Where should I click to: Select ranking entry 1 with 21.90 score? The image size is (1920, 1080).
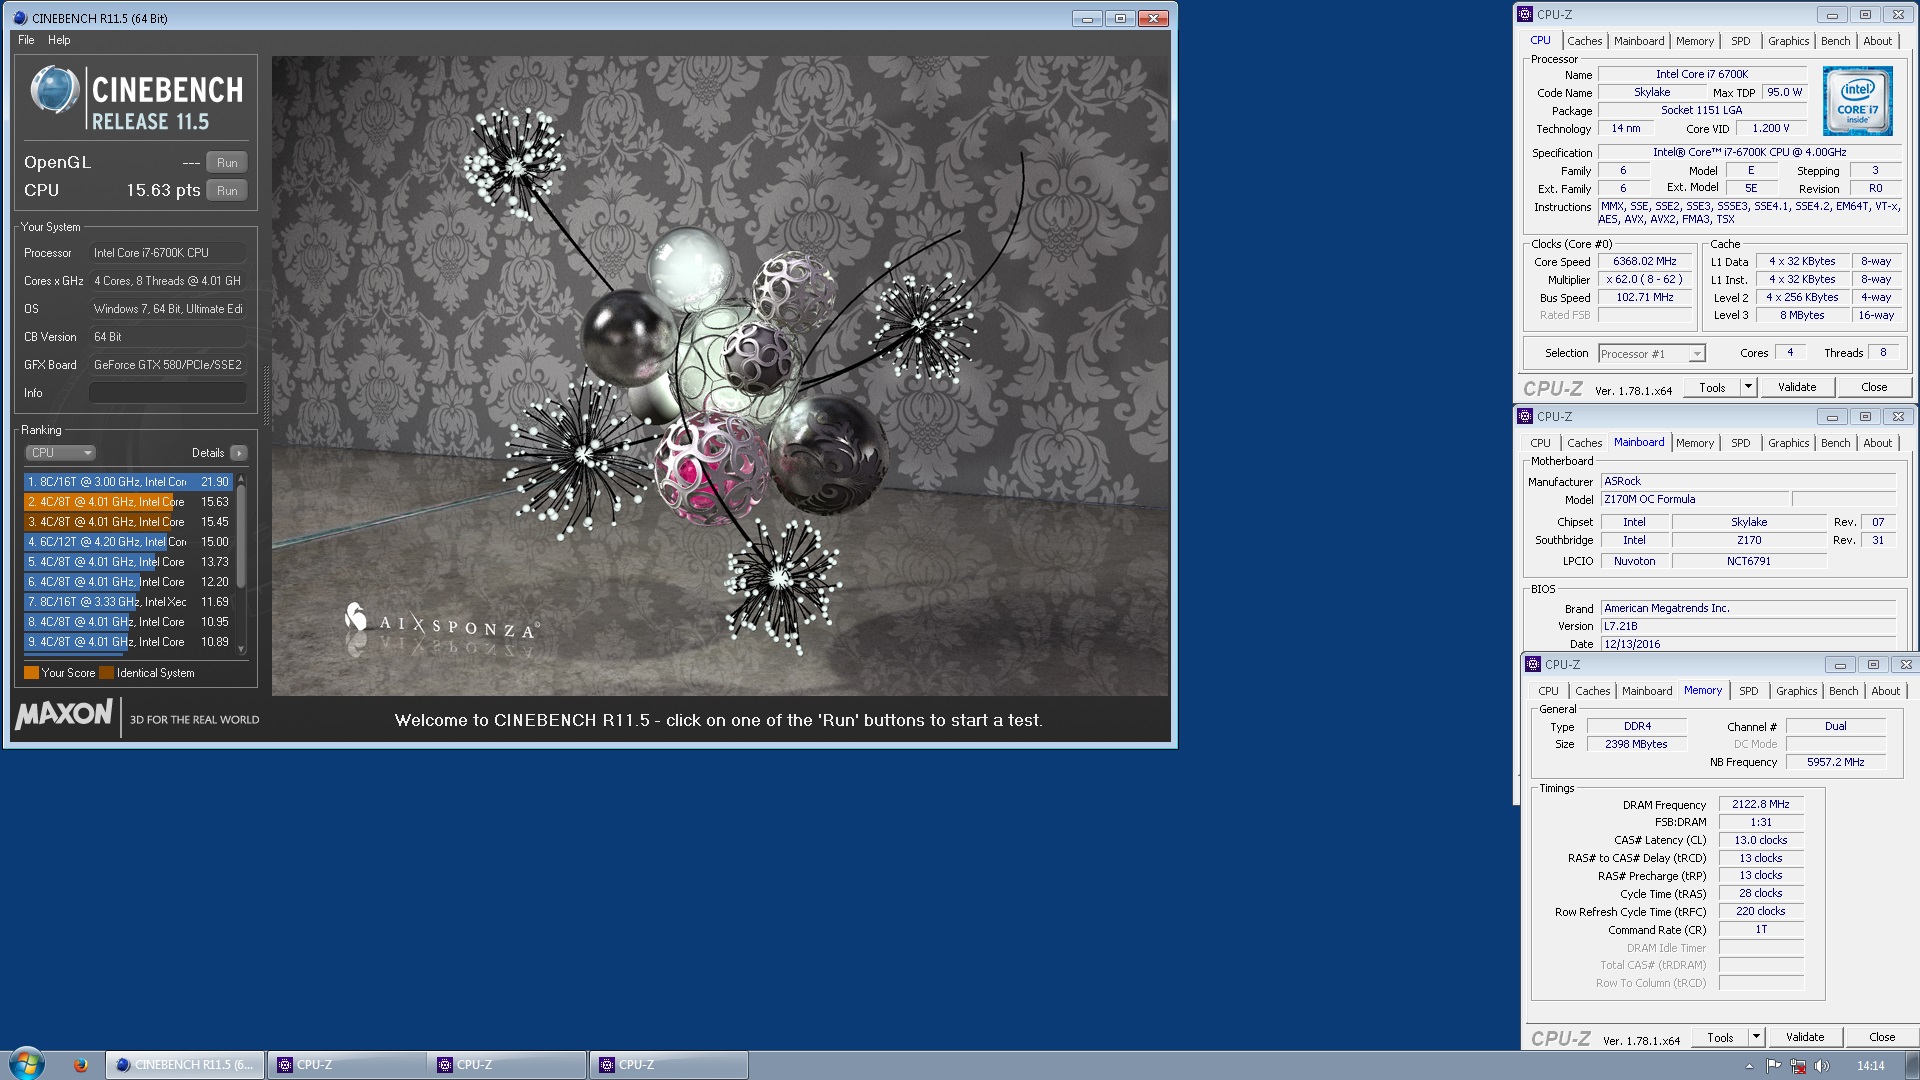[x=128, y=482]
